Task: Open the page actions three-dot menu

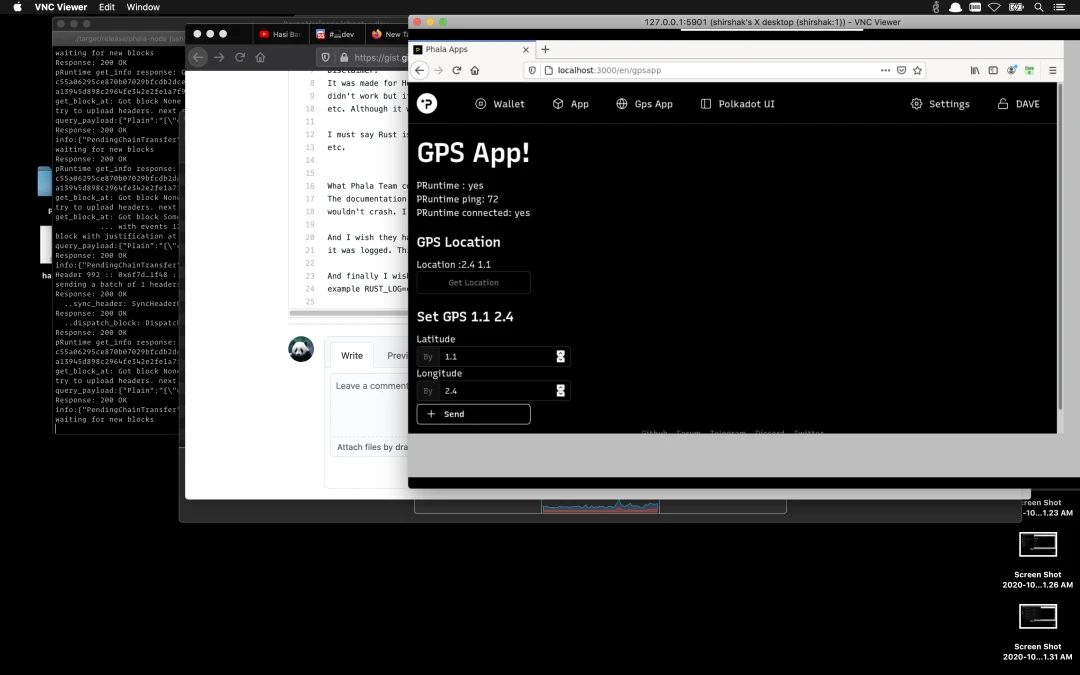Action: 885,70
